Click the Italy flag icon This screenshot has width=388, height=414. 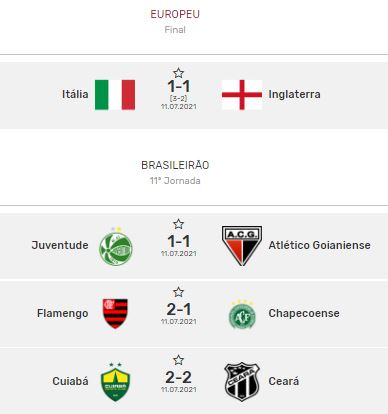tap(115, 95)
